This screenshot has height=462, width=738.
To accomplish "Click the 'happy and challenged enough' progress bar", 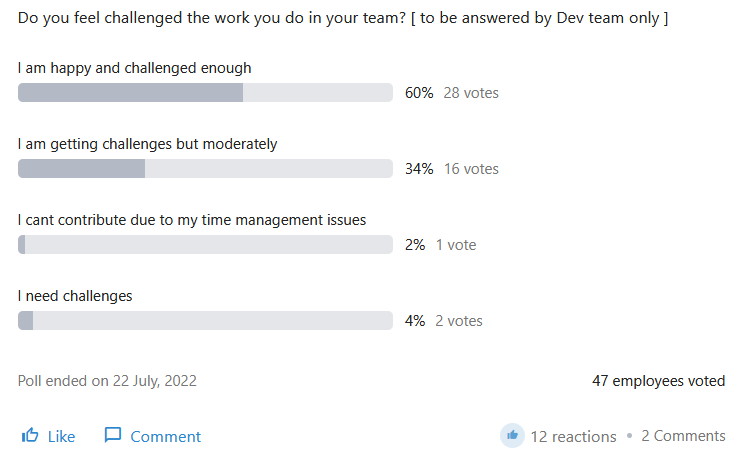I will tap(205, 93).
